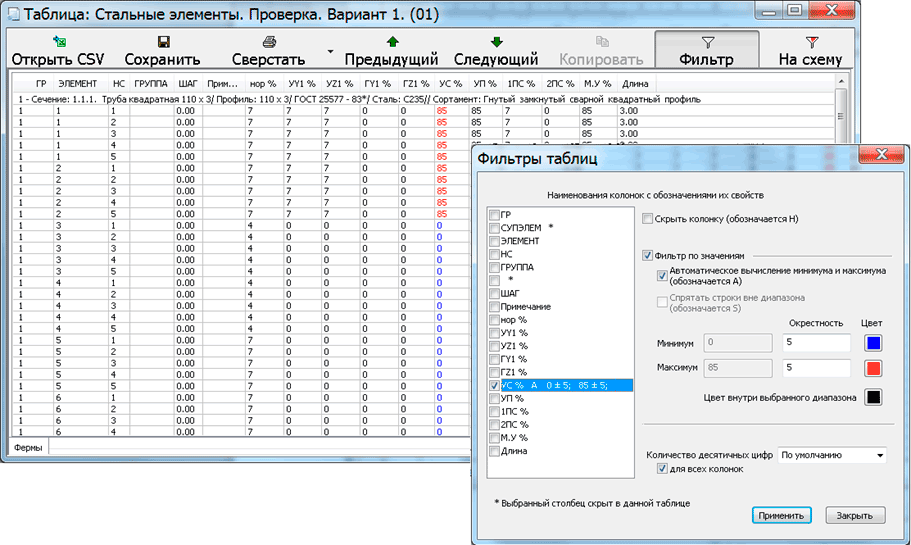Click the Копировать toolbar icon
The height and width of the screenshot is (545, 911).
pyautogui.click(x=601, y=42)
